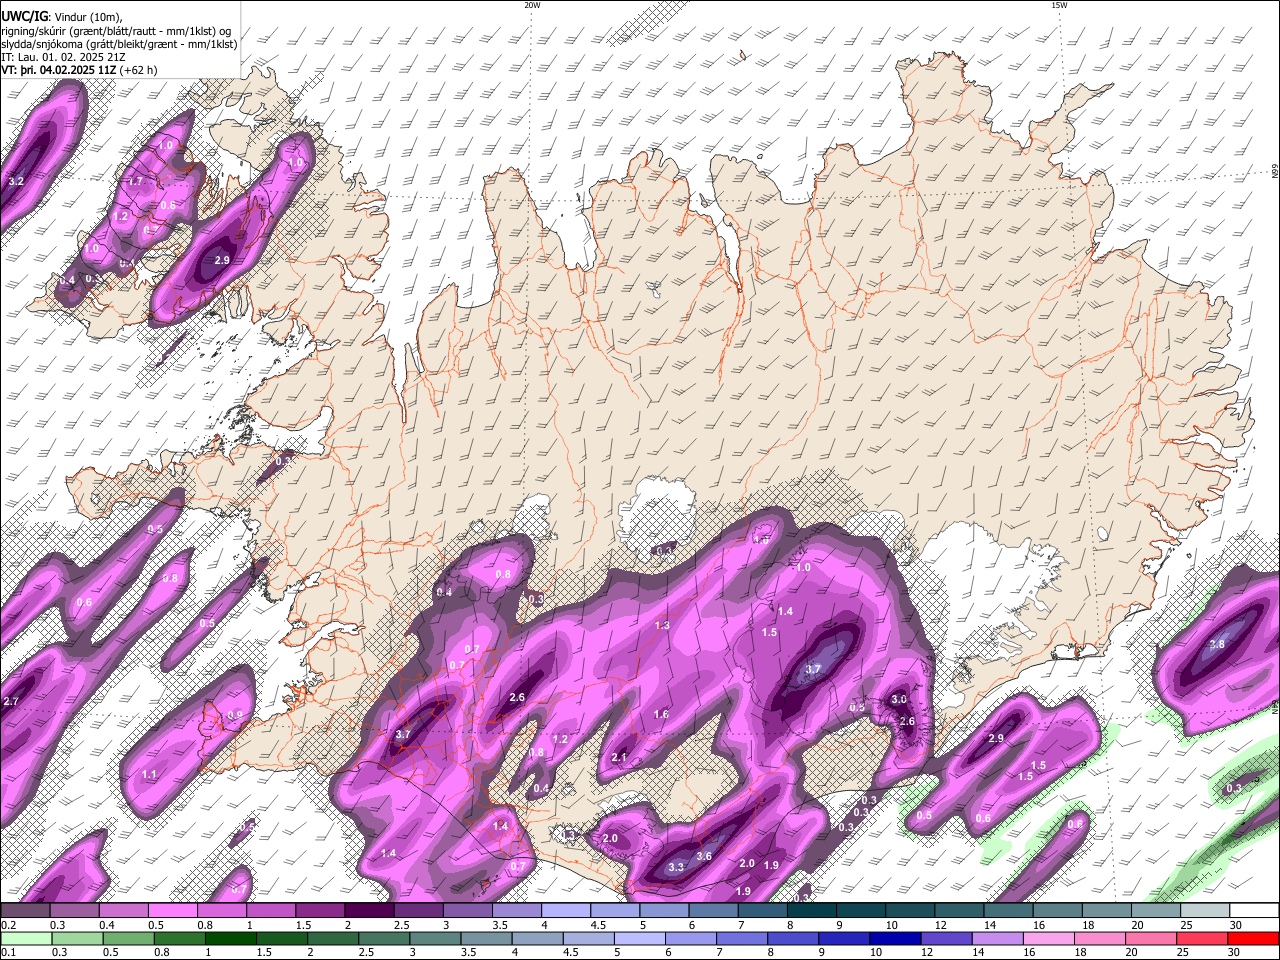Select the darkest green 1 swatch in lower legend
The width and height of the screenshot is (1280, 960).
[x=230, y=938]
